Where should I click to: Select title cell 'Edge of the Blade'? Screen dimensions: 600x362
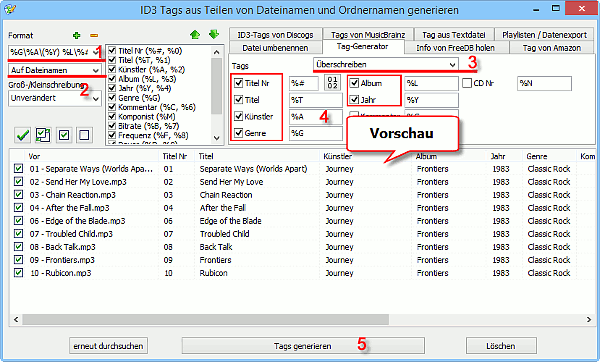point(230,221)
